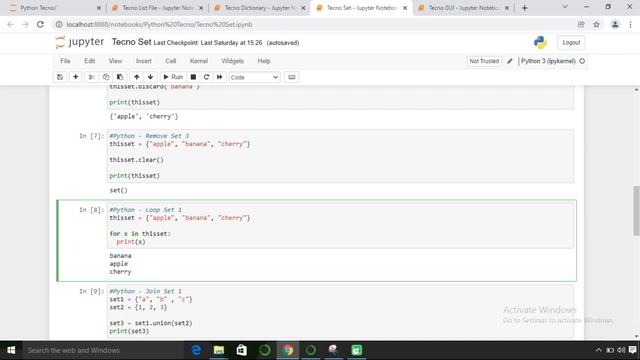Switch to the Tecno Dictionary tab
Image resolution: width=640 pixels, height=360 pixels.
coord(260,8)
